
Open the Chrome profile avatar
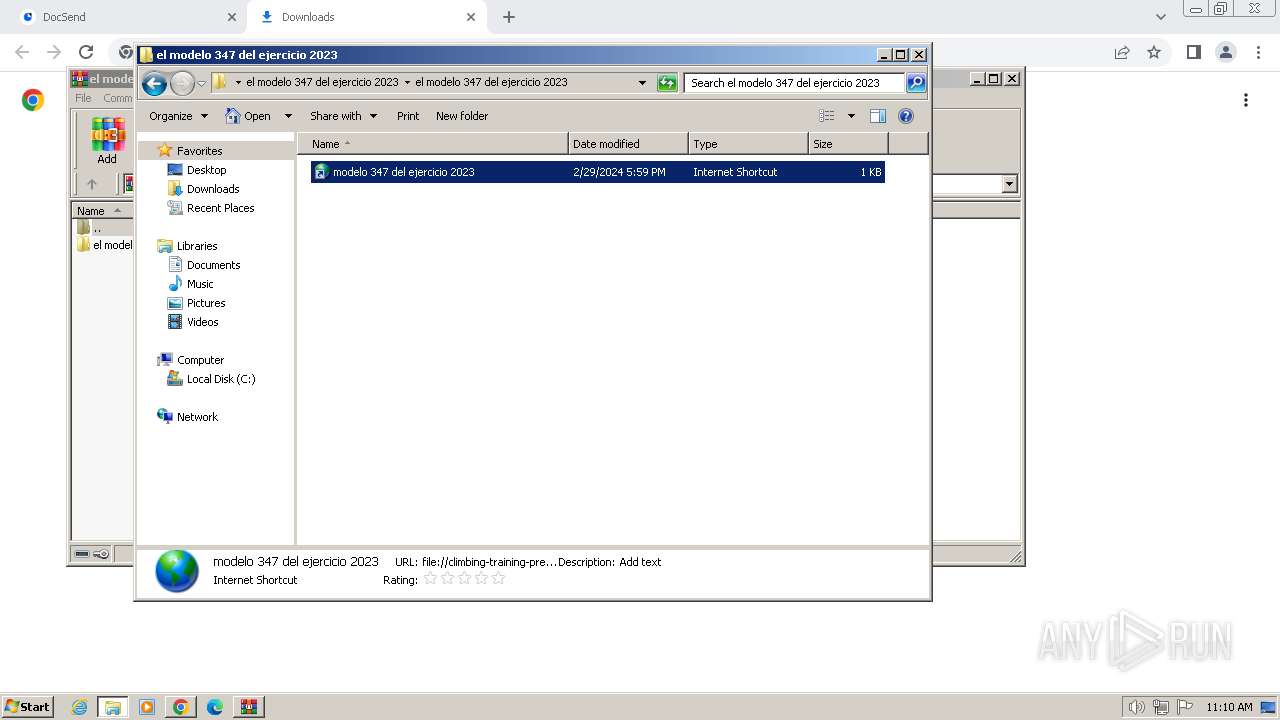point(1225,52)
